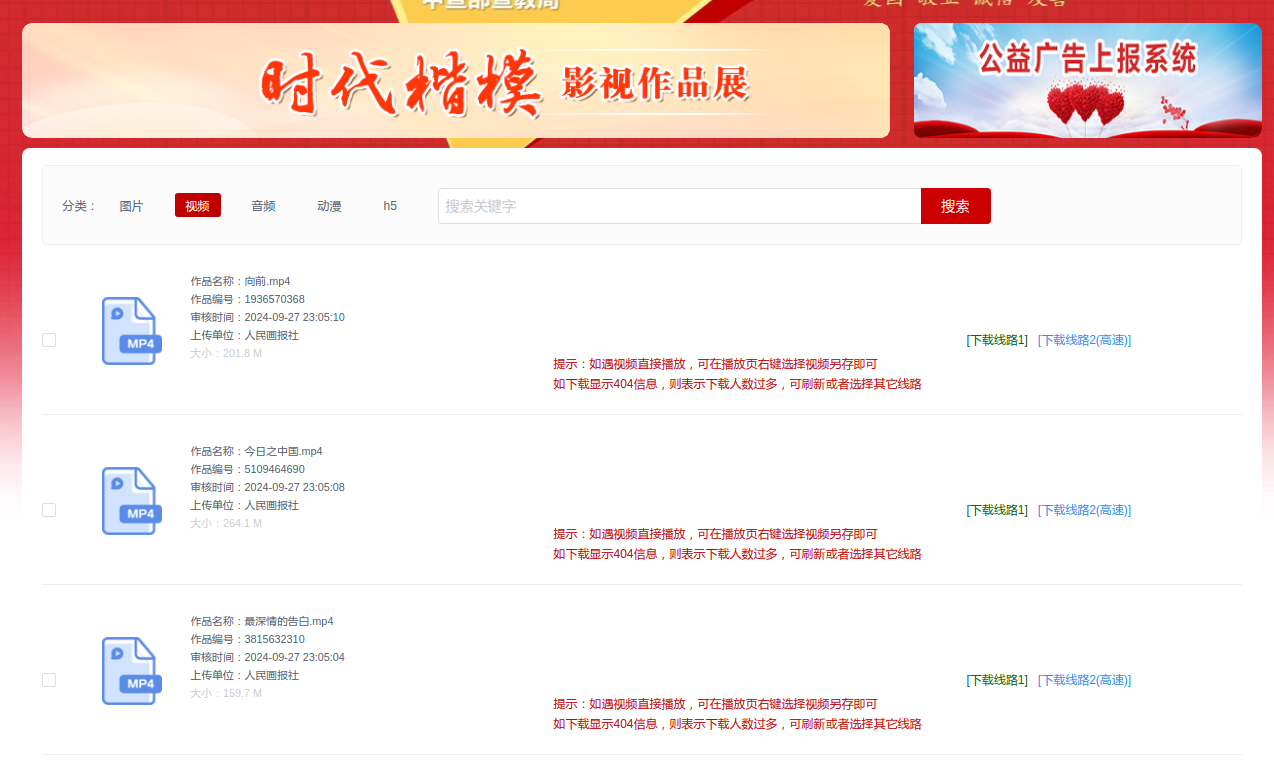Select the checkbox next to 今日之中国.mp4

49,510
